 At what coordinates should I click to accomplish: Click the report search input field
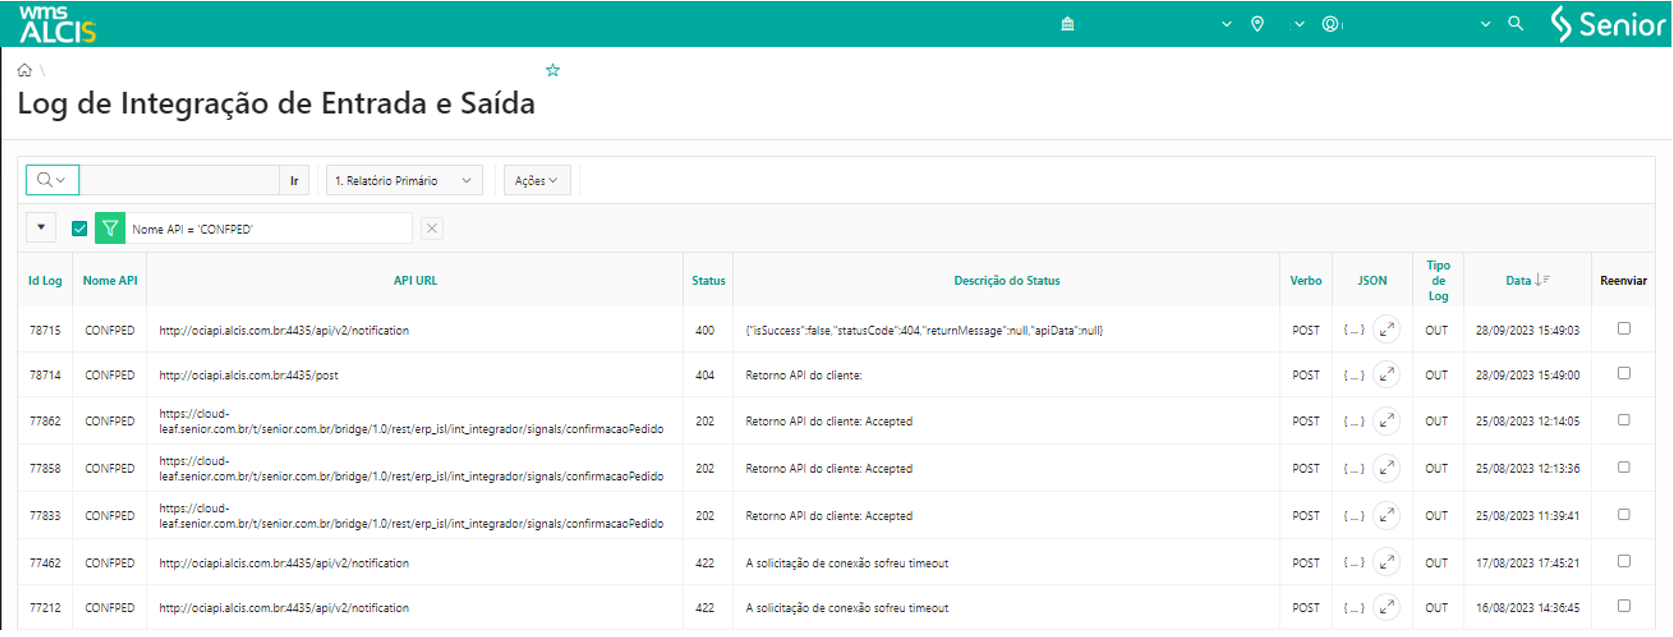click(x=179, y=180)
